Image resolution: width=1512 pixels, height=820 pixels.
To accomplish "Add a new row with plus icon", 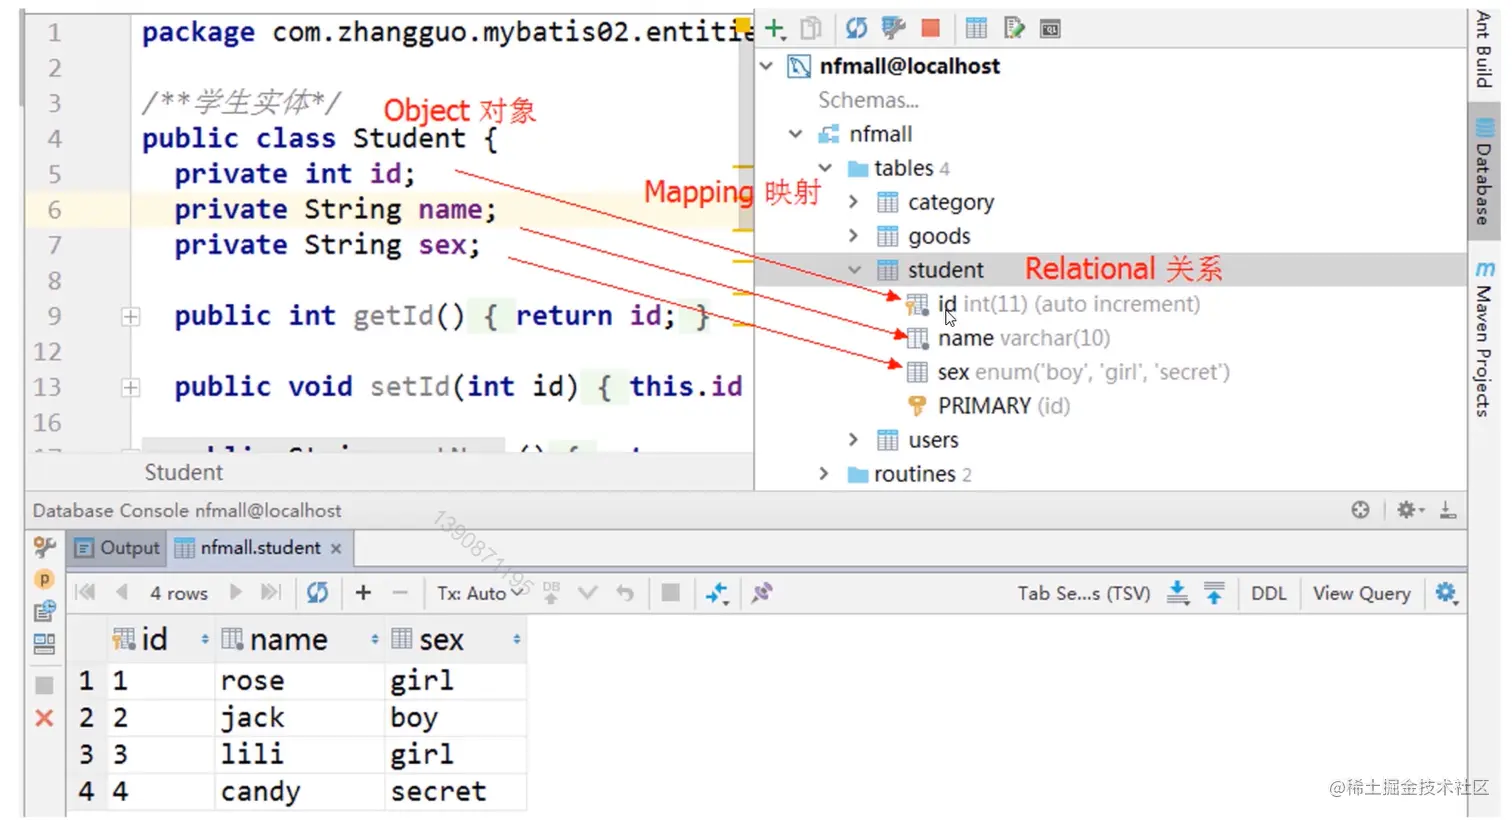I will click(x=363, y=592).
